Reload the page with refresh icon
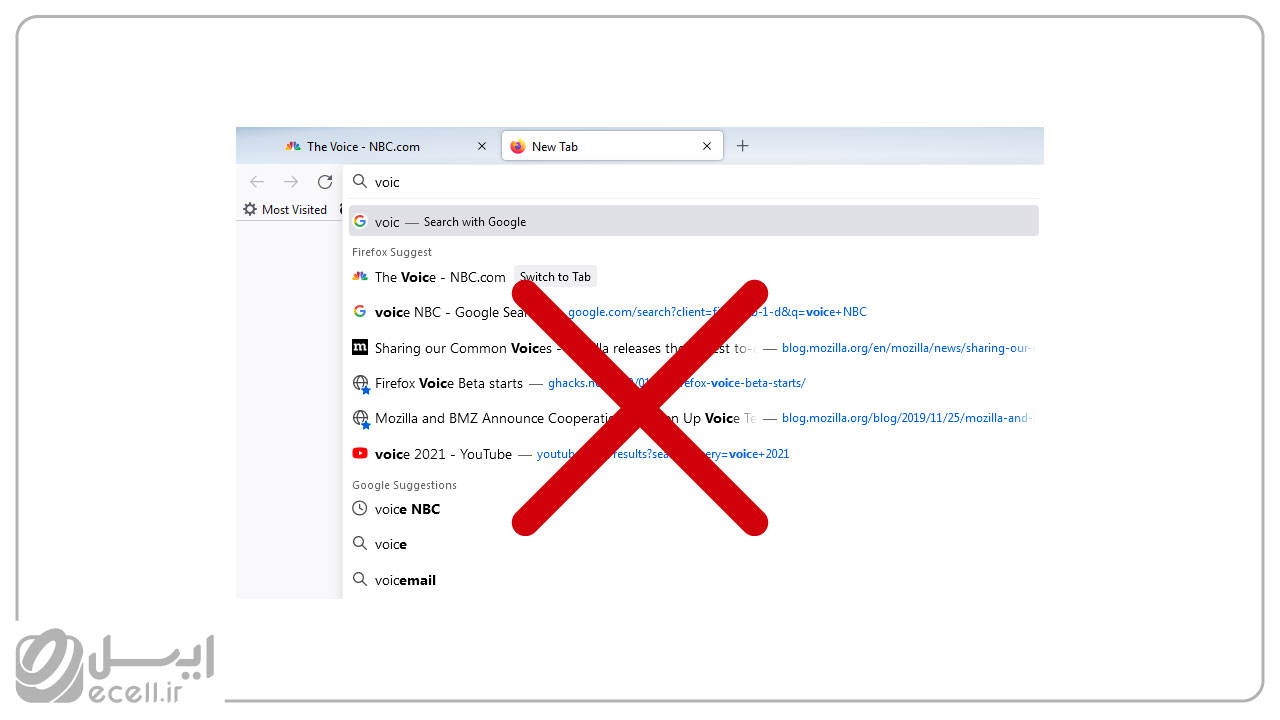 325,182
